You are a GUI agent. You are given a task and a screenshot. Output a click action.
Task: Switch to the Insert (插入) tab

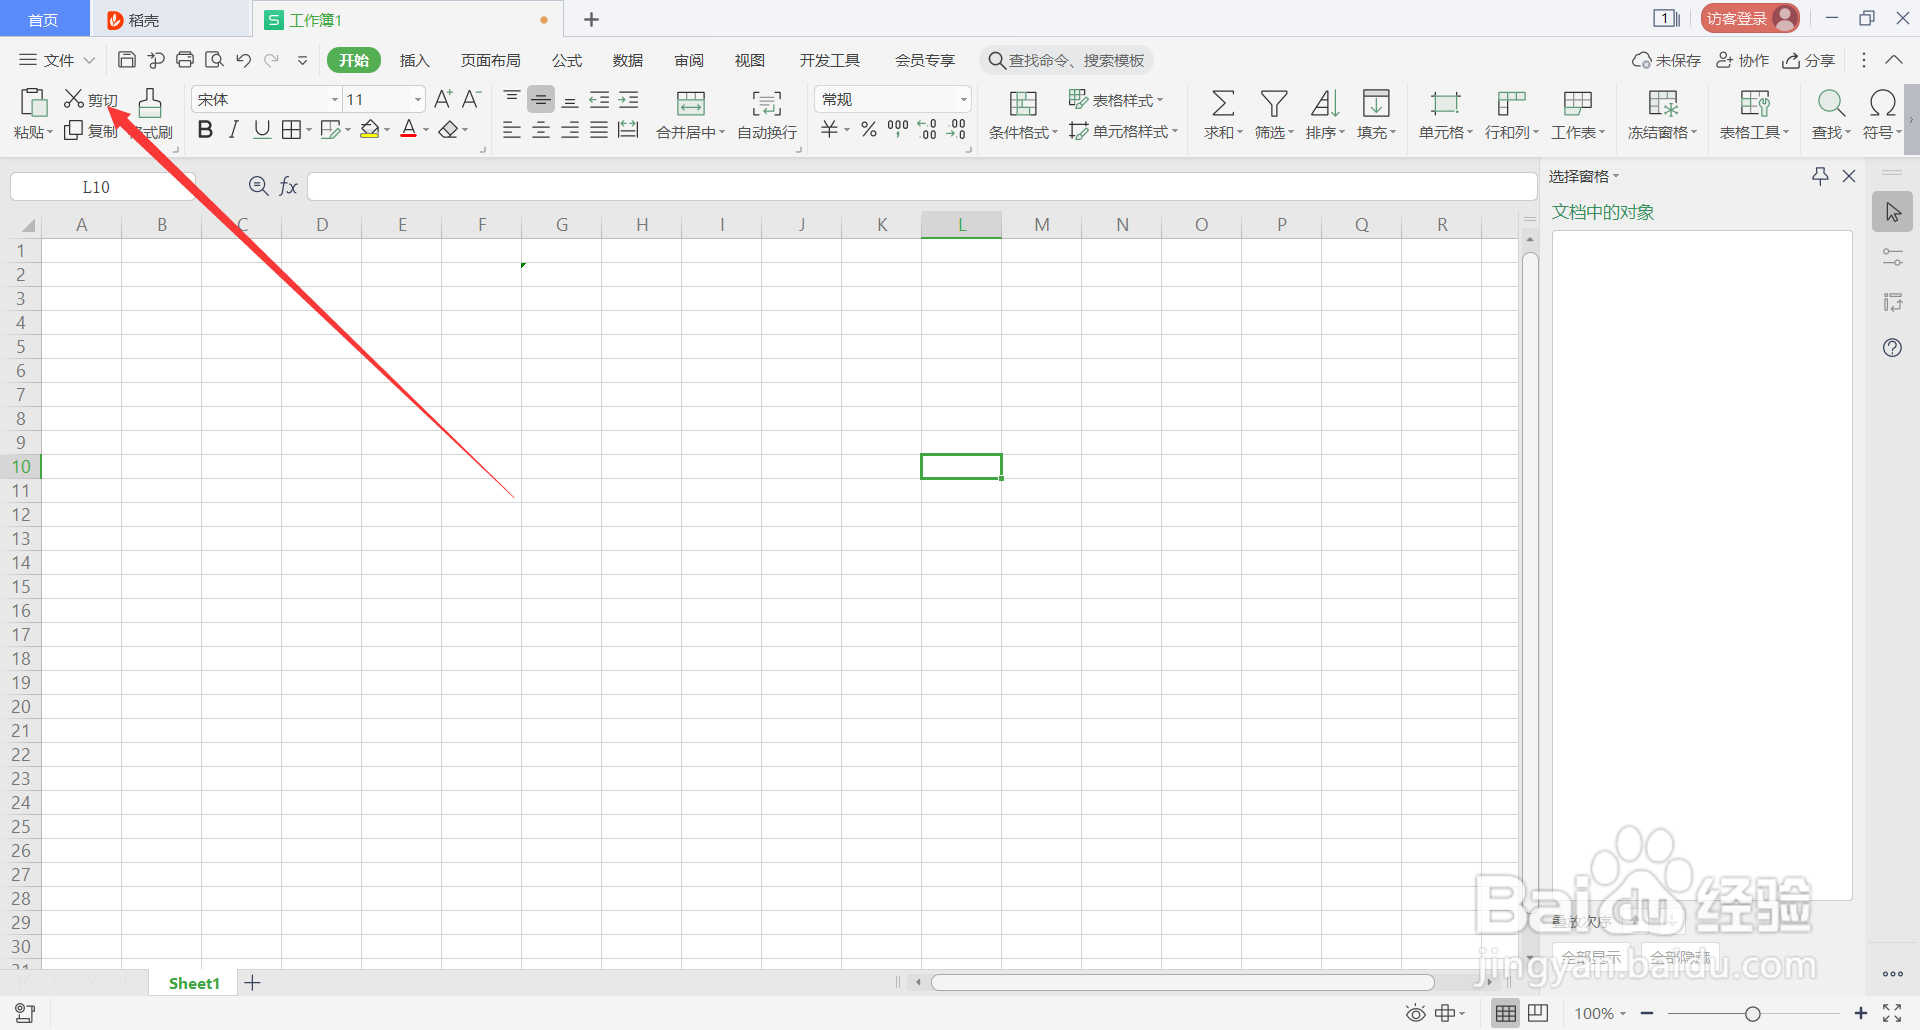pos(414,60)
